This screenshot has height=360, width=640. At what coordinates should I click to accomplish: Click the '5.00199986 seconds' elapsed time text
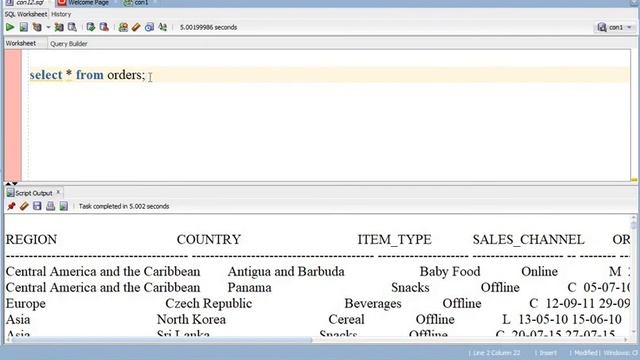[209, 27]
